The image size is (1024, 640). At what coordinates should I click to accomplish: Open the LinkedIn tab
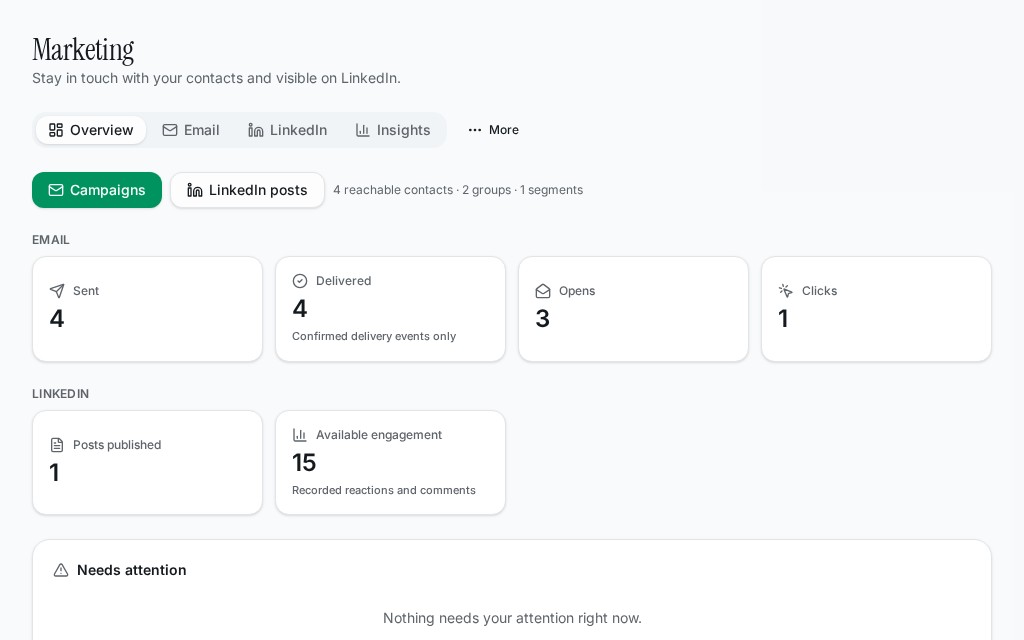point(287,130)
